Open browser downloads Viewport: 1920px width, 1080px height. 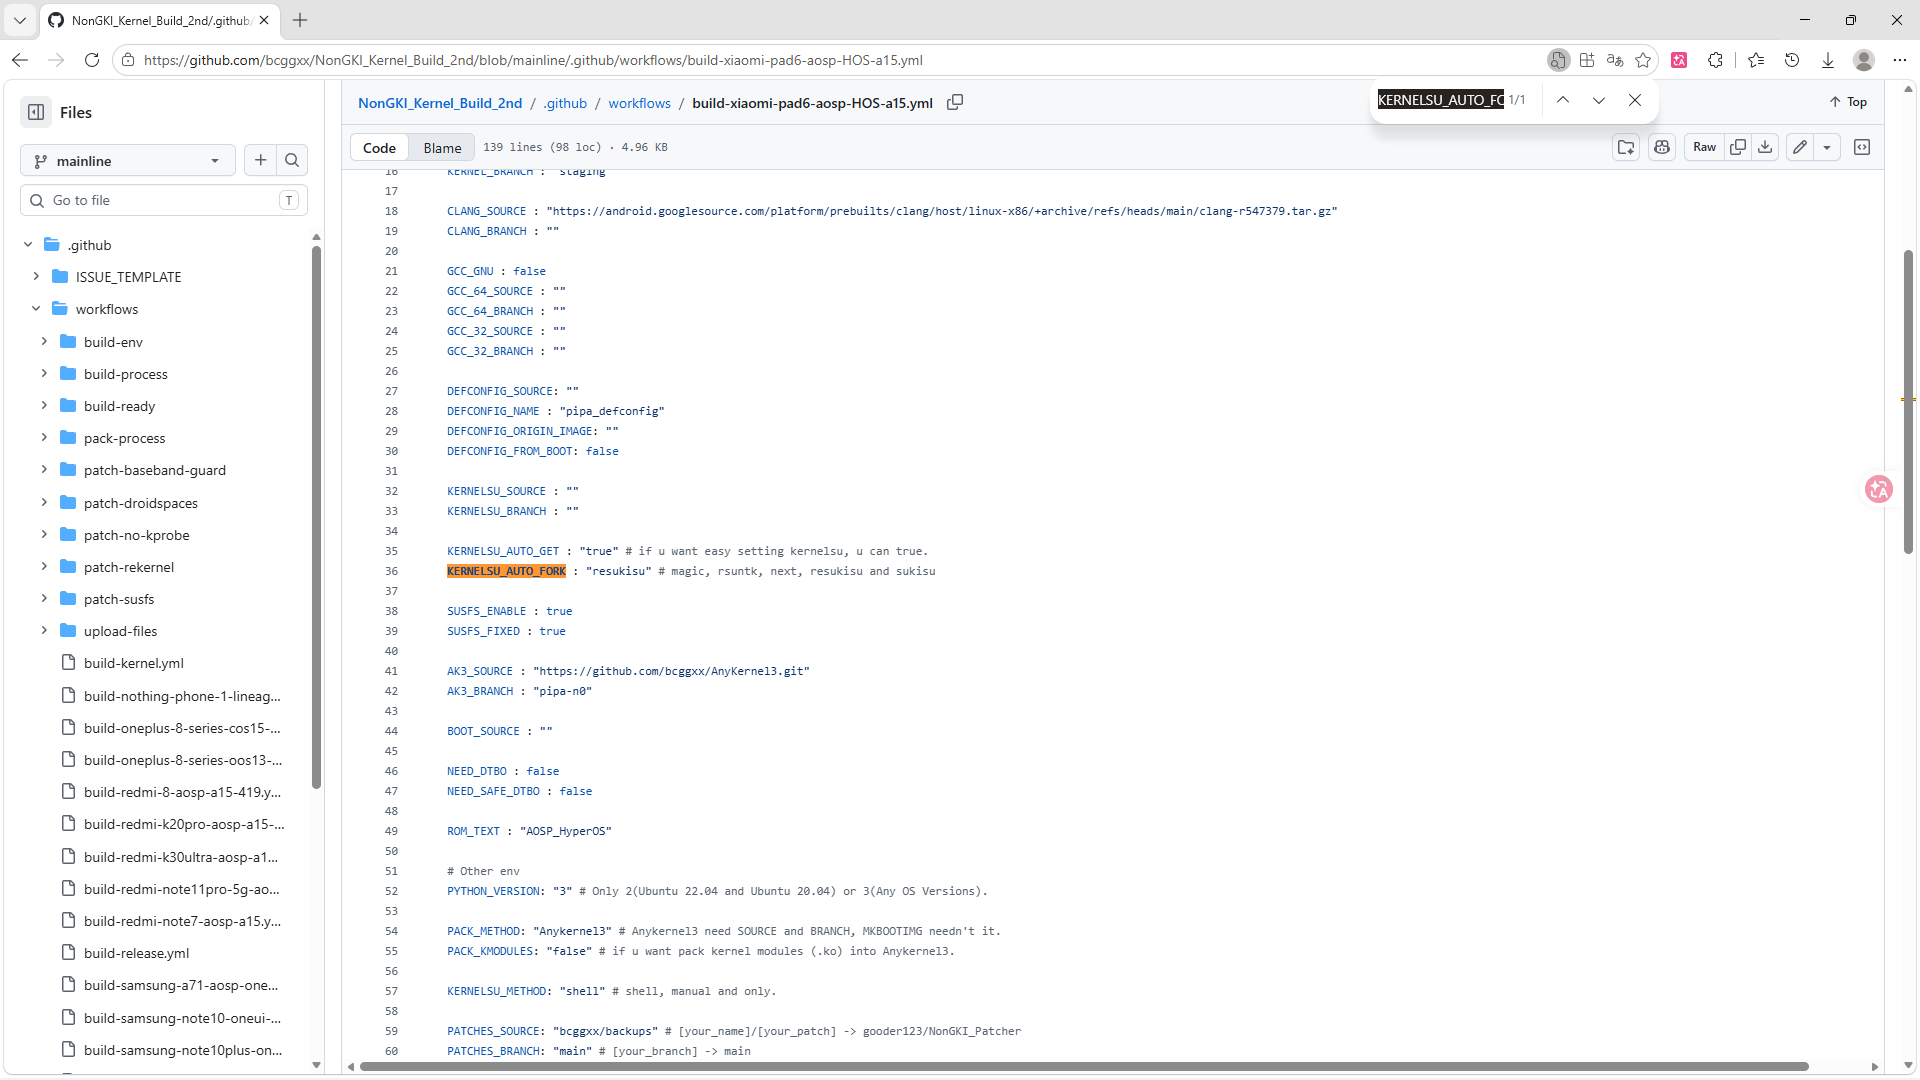1828,60
